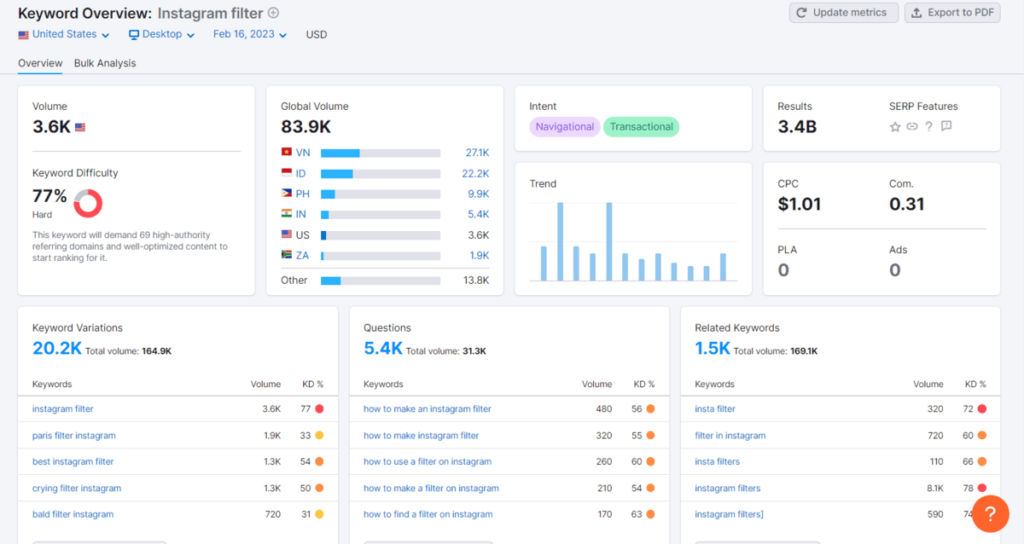Open the insta filters related keyword
Screen dimensions: 1024x544
pyautogui.click(x=717, y=462)
